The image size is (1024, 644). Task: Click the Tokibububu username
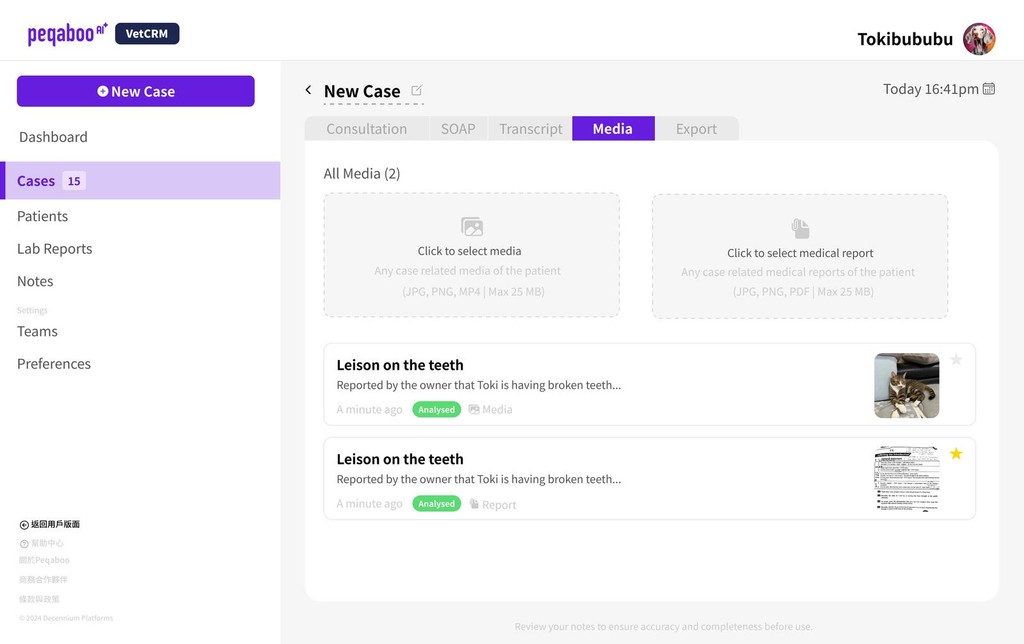pos(905,39)
